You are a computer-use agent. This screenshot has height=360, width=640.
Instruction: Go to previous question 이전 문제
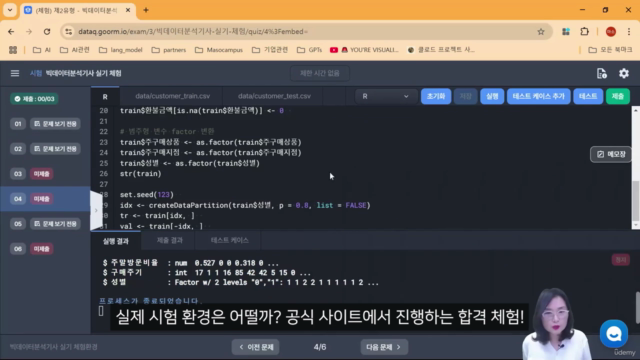256,347
